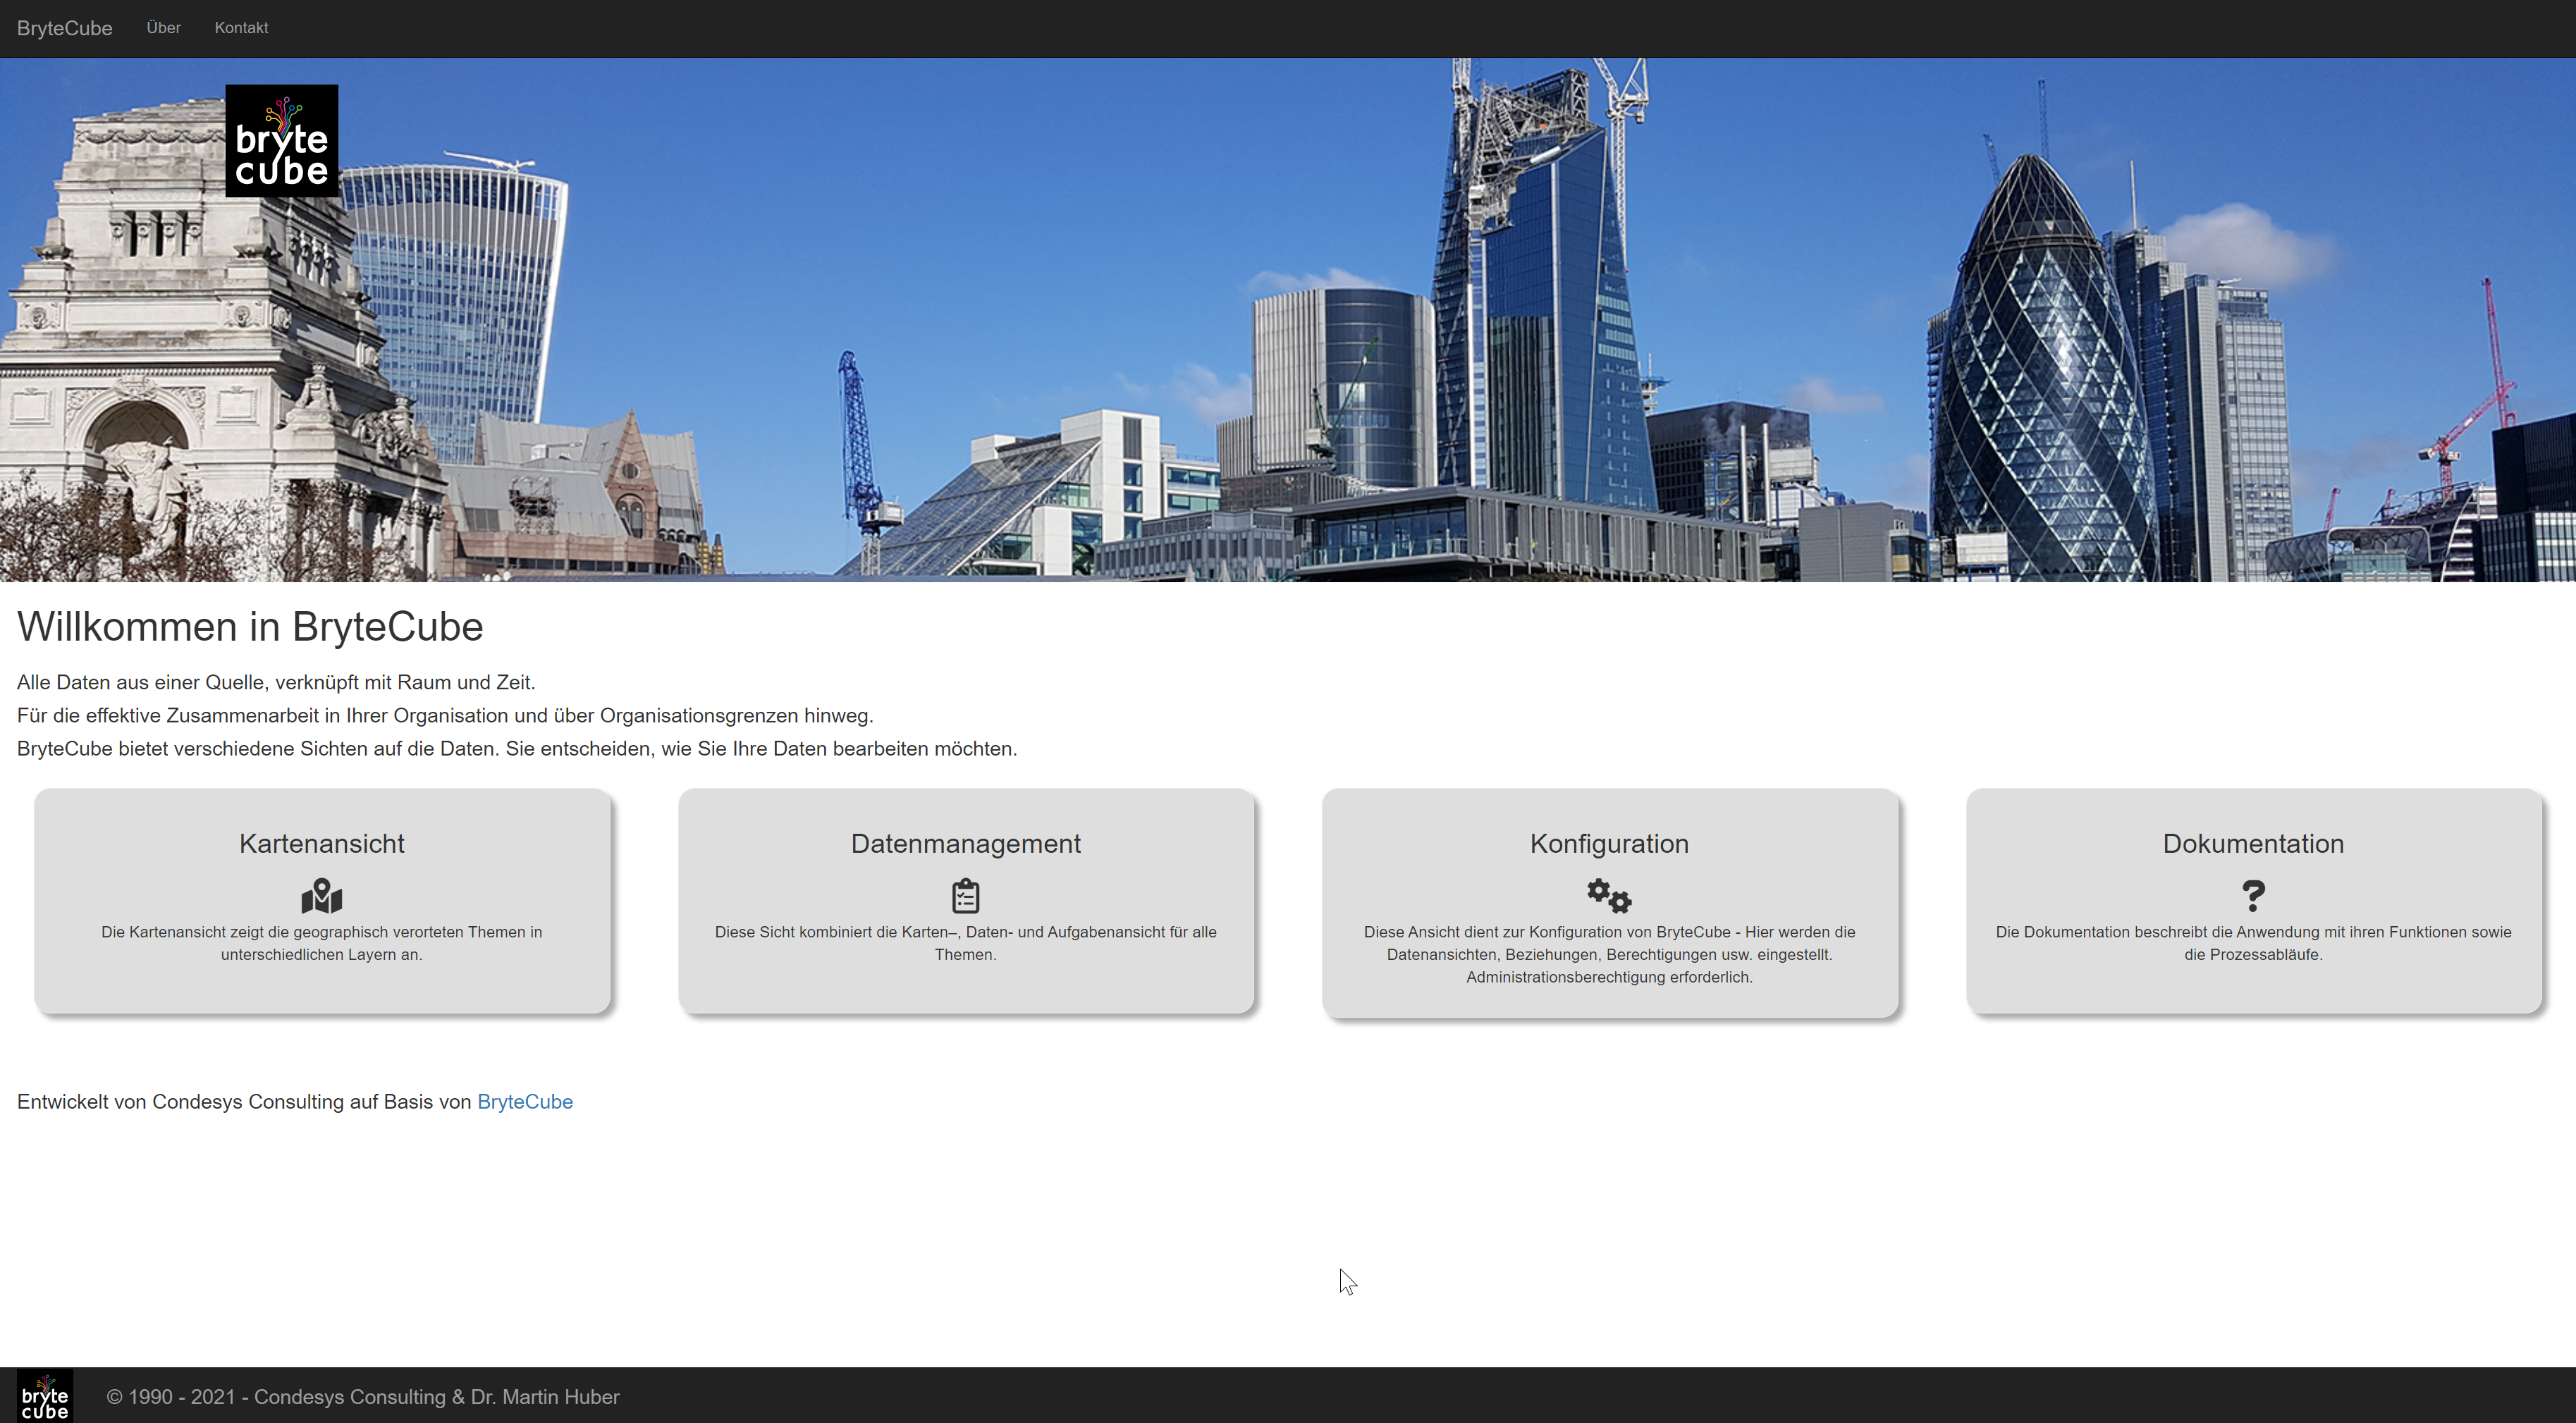
Task: Click the London skyline banner image
Action: 1288,320
